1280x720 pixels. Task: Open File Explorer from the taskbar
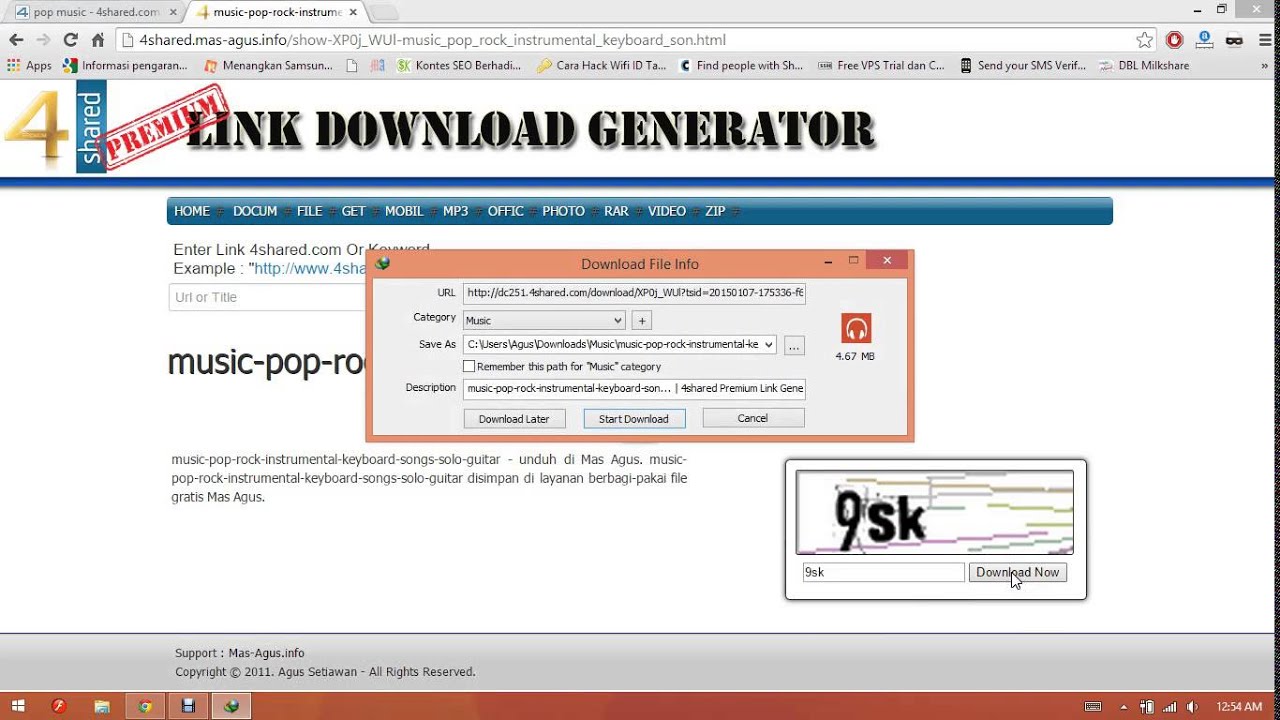[x=102, y=706]
